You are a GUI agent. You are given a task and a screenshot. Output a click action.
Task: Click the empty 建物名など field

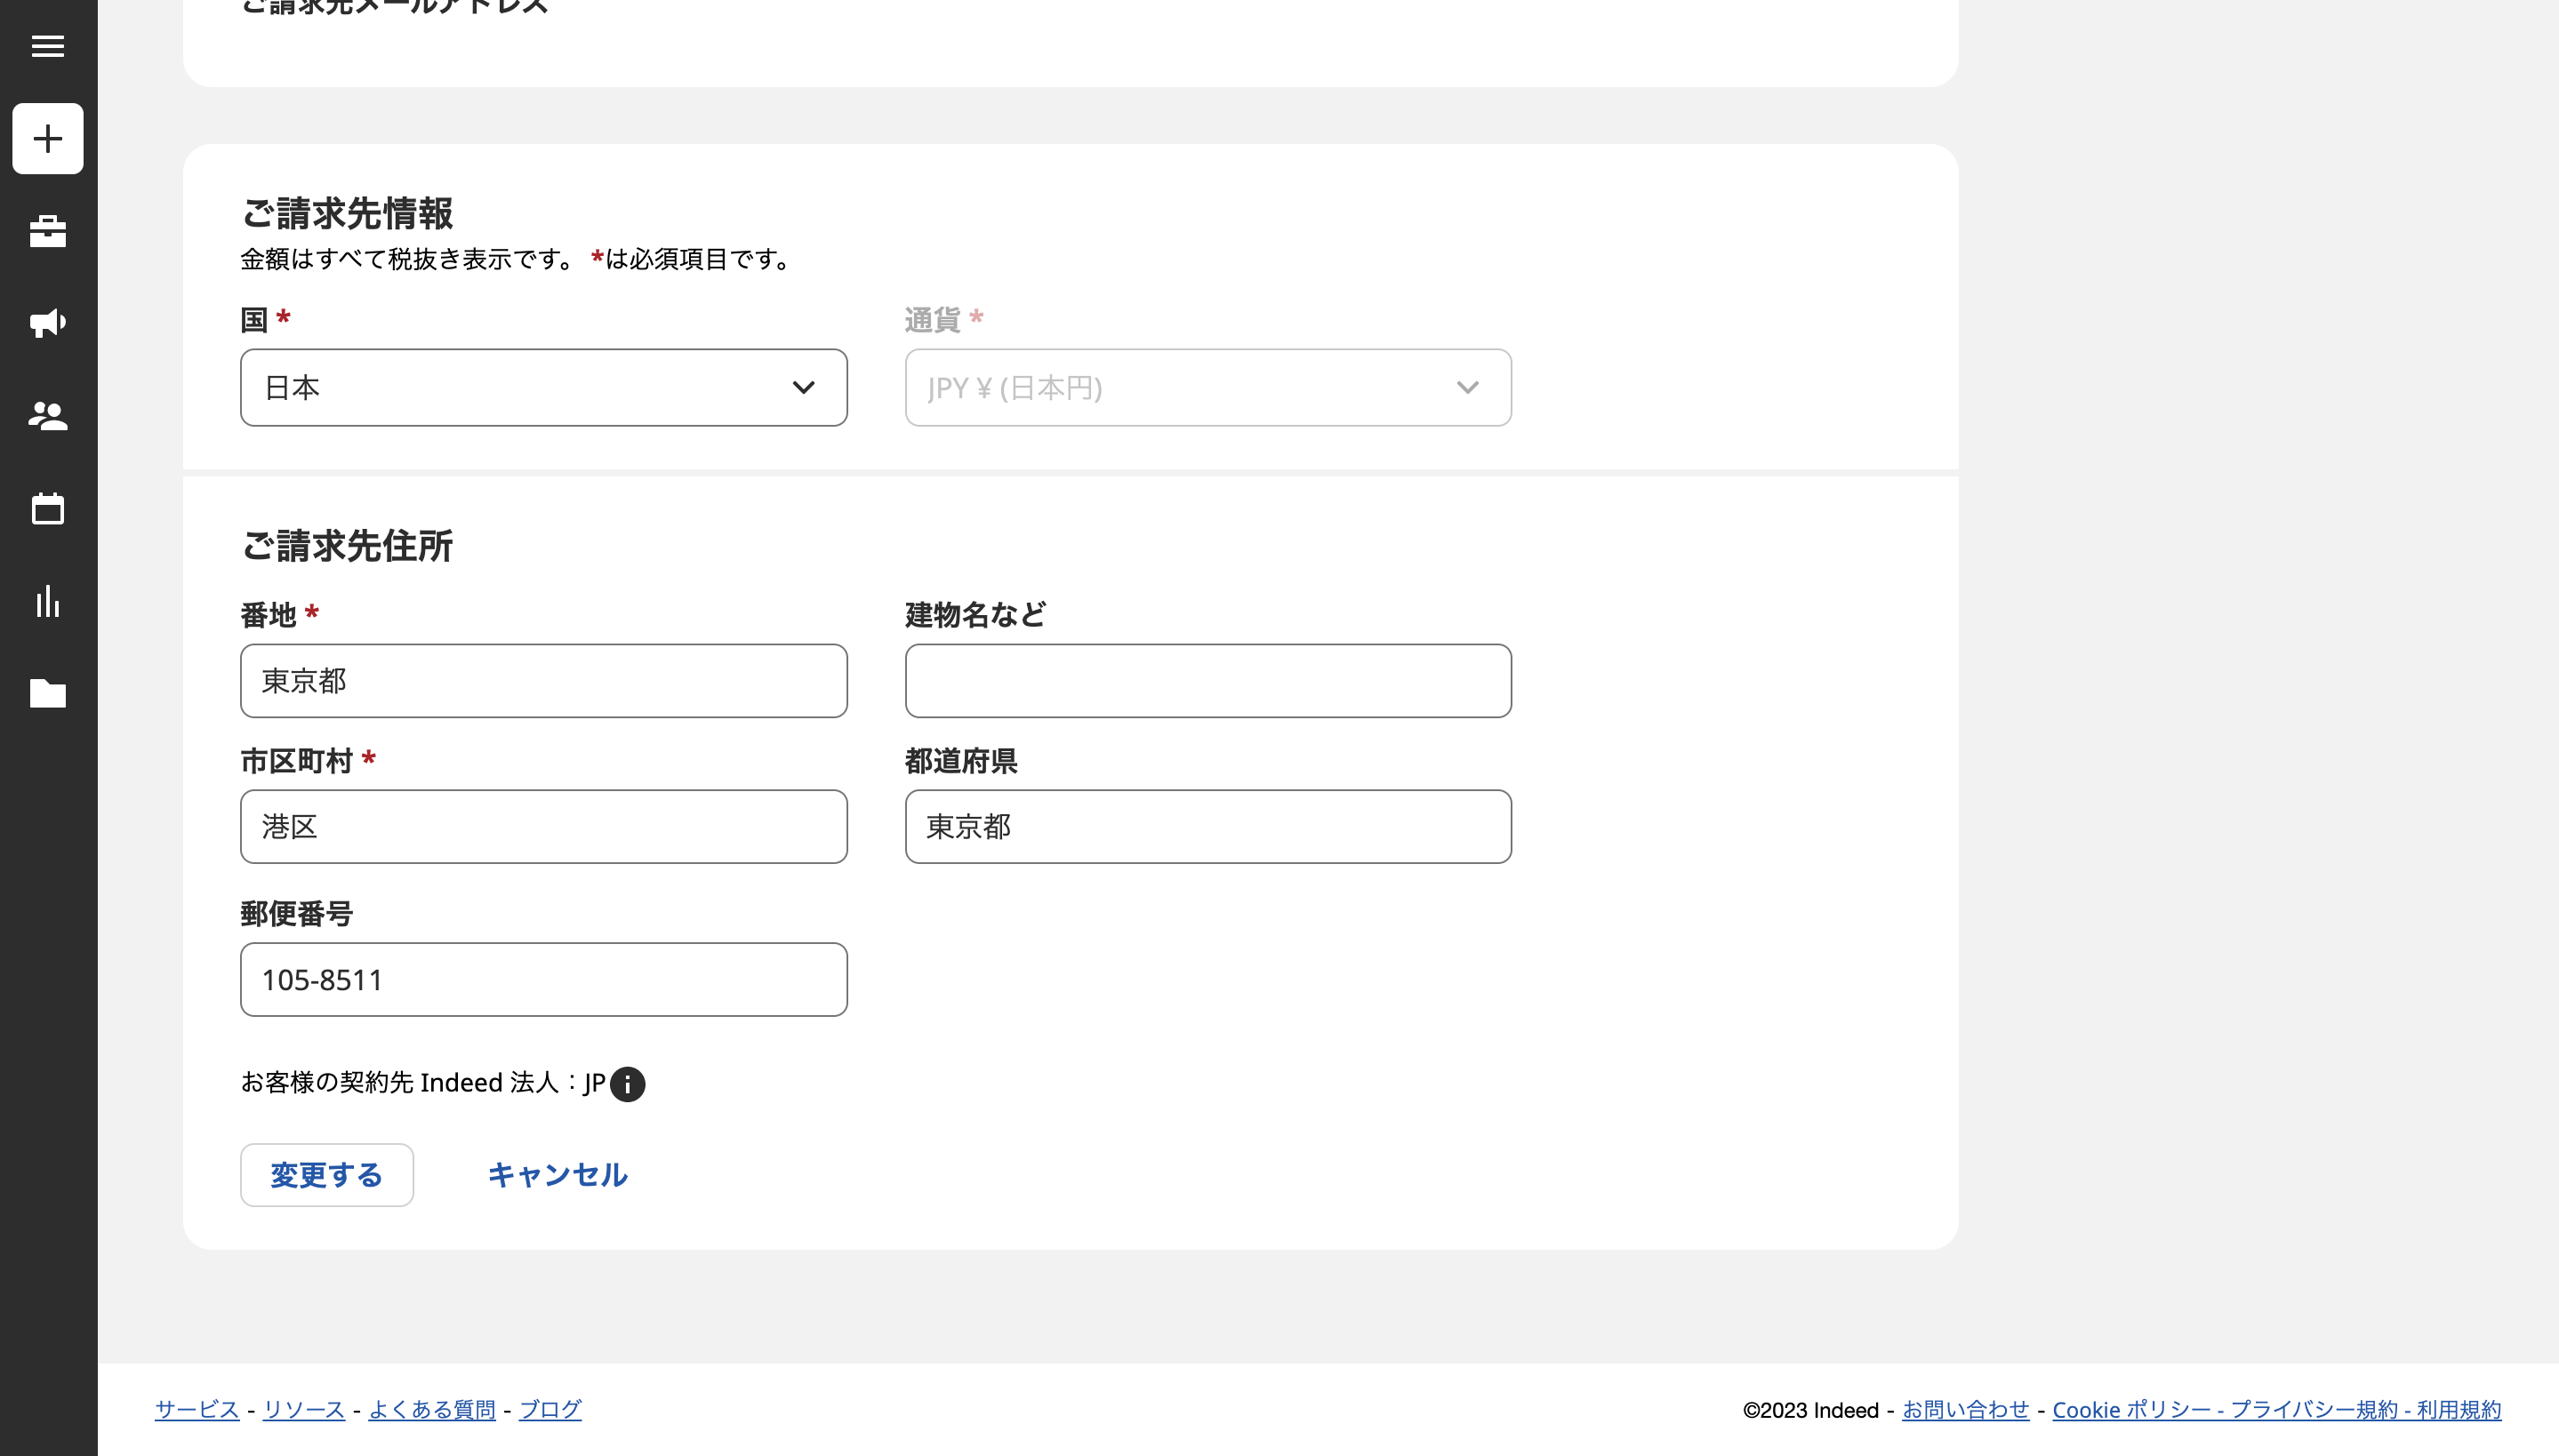point(1207,681)
